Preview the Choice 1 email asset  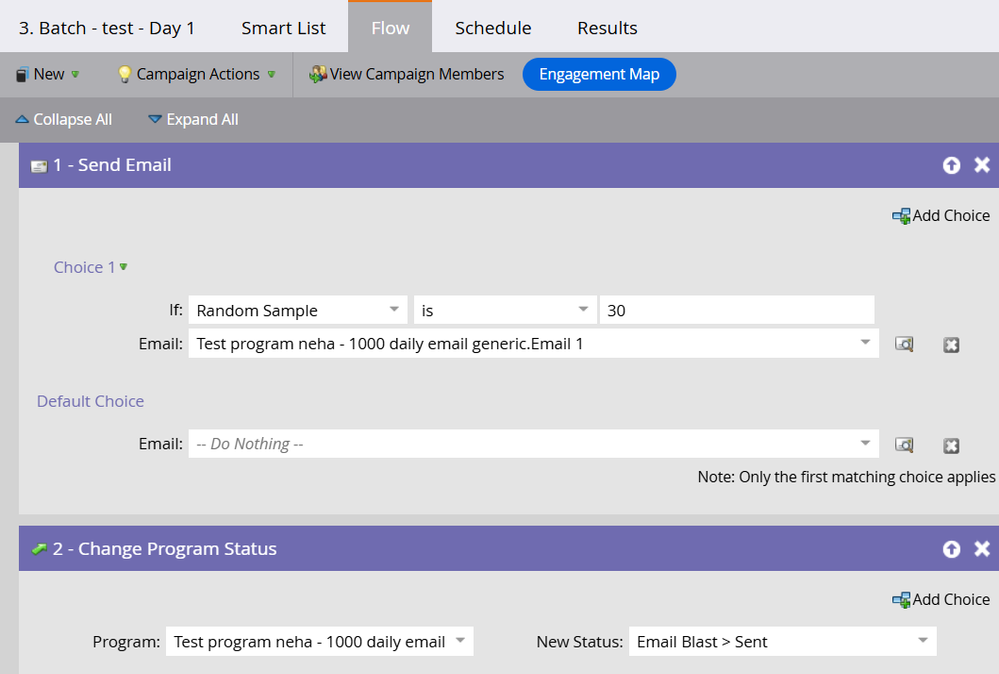click(x=903, y=344)
